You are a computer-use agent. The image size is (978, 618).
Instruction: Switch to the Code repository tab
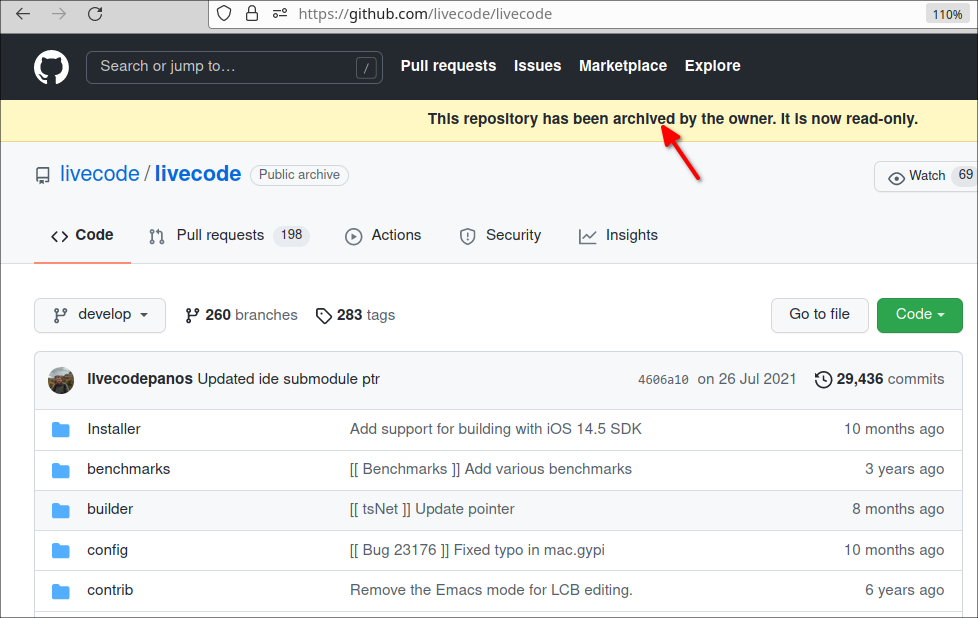click(82, 236)
